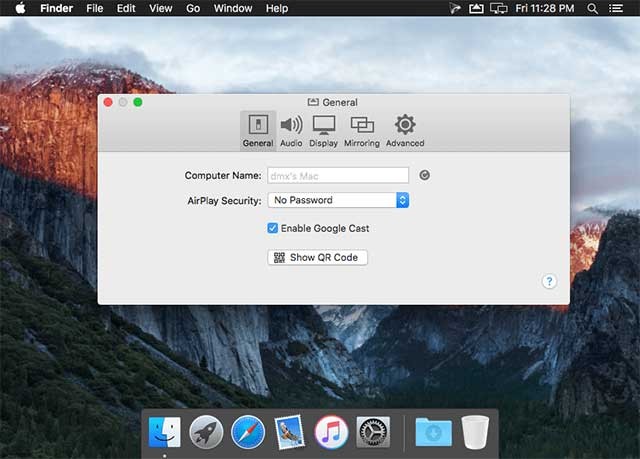
Task: Click the reset arrow beside Computer Name
Action: (x=425, y=175)
